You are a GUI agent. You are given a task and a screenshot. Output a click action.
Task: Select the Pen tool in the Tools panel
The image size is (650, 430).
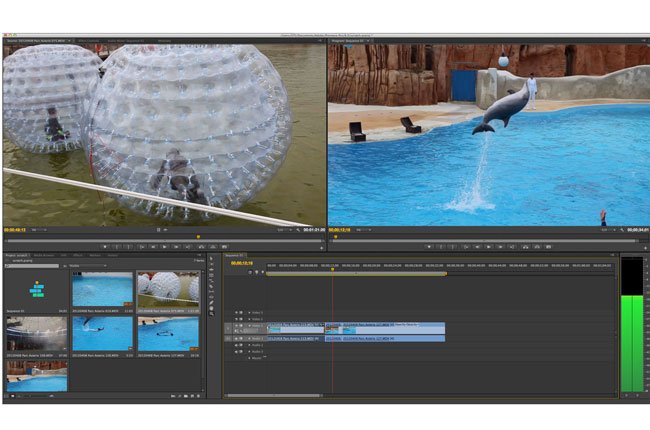pos(211,302)
